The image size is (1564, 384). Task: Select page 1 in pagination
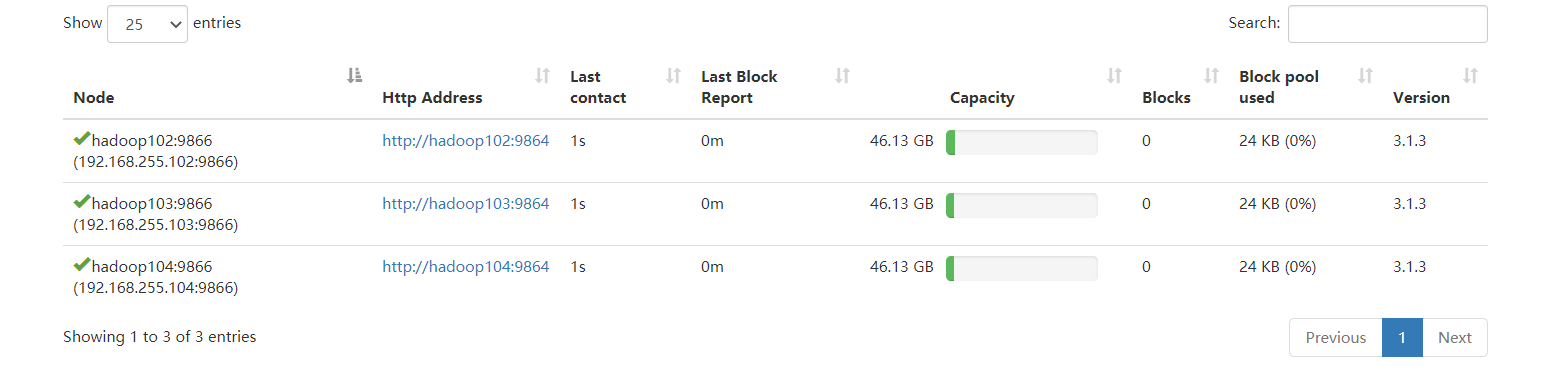click(x=1402, y=338)
